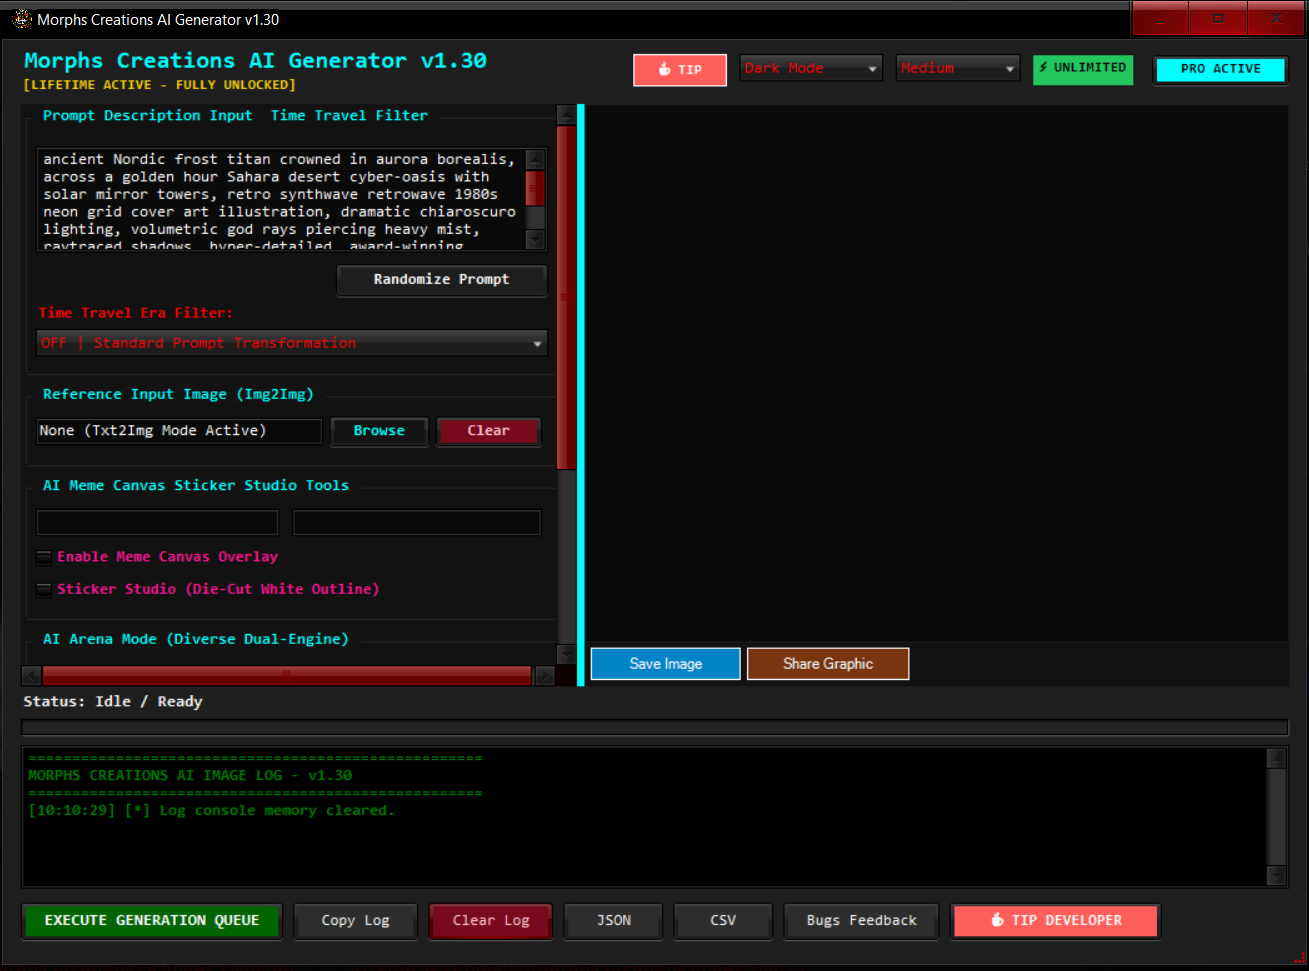Click the left panel scroll down arrow
1309x971 pixels.
coord(566,654)
